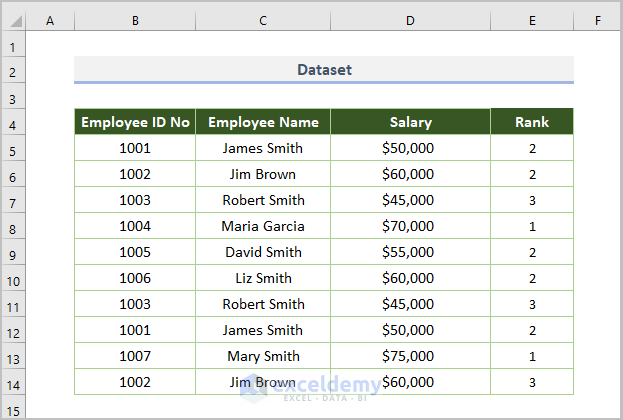Select column D header

coord(410,20)
